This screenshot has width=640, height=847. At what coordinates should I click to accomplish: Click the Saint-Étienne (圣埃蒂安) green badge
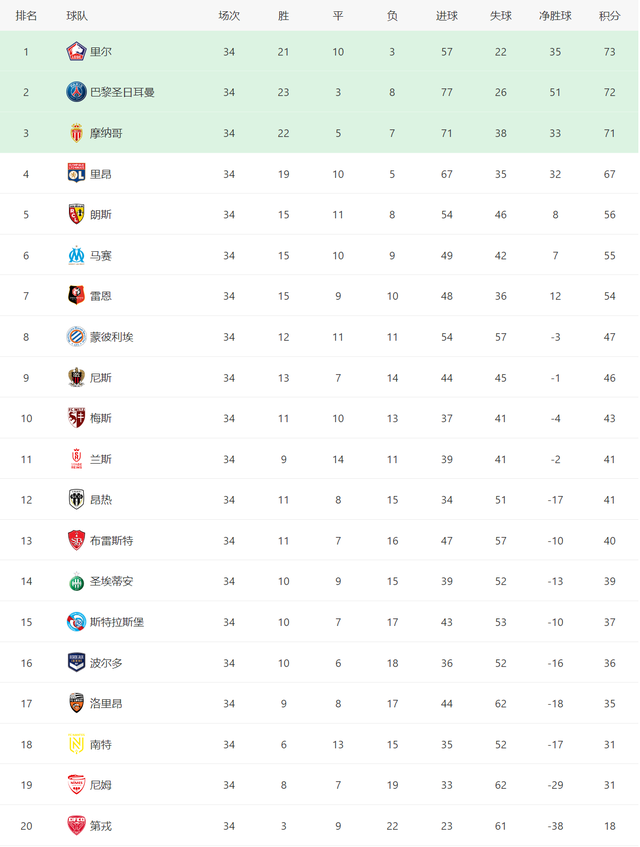click(76, 581)
